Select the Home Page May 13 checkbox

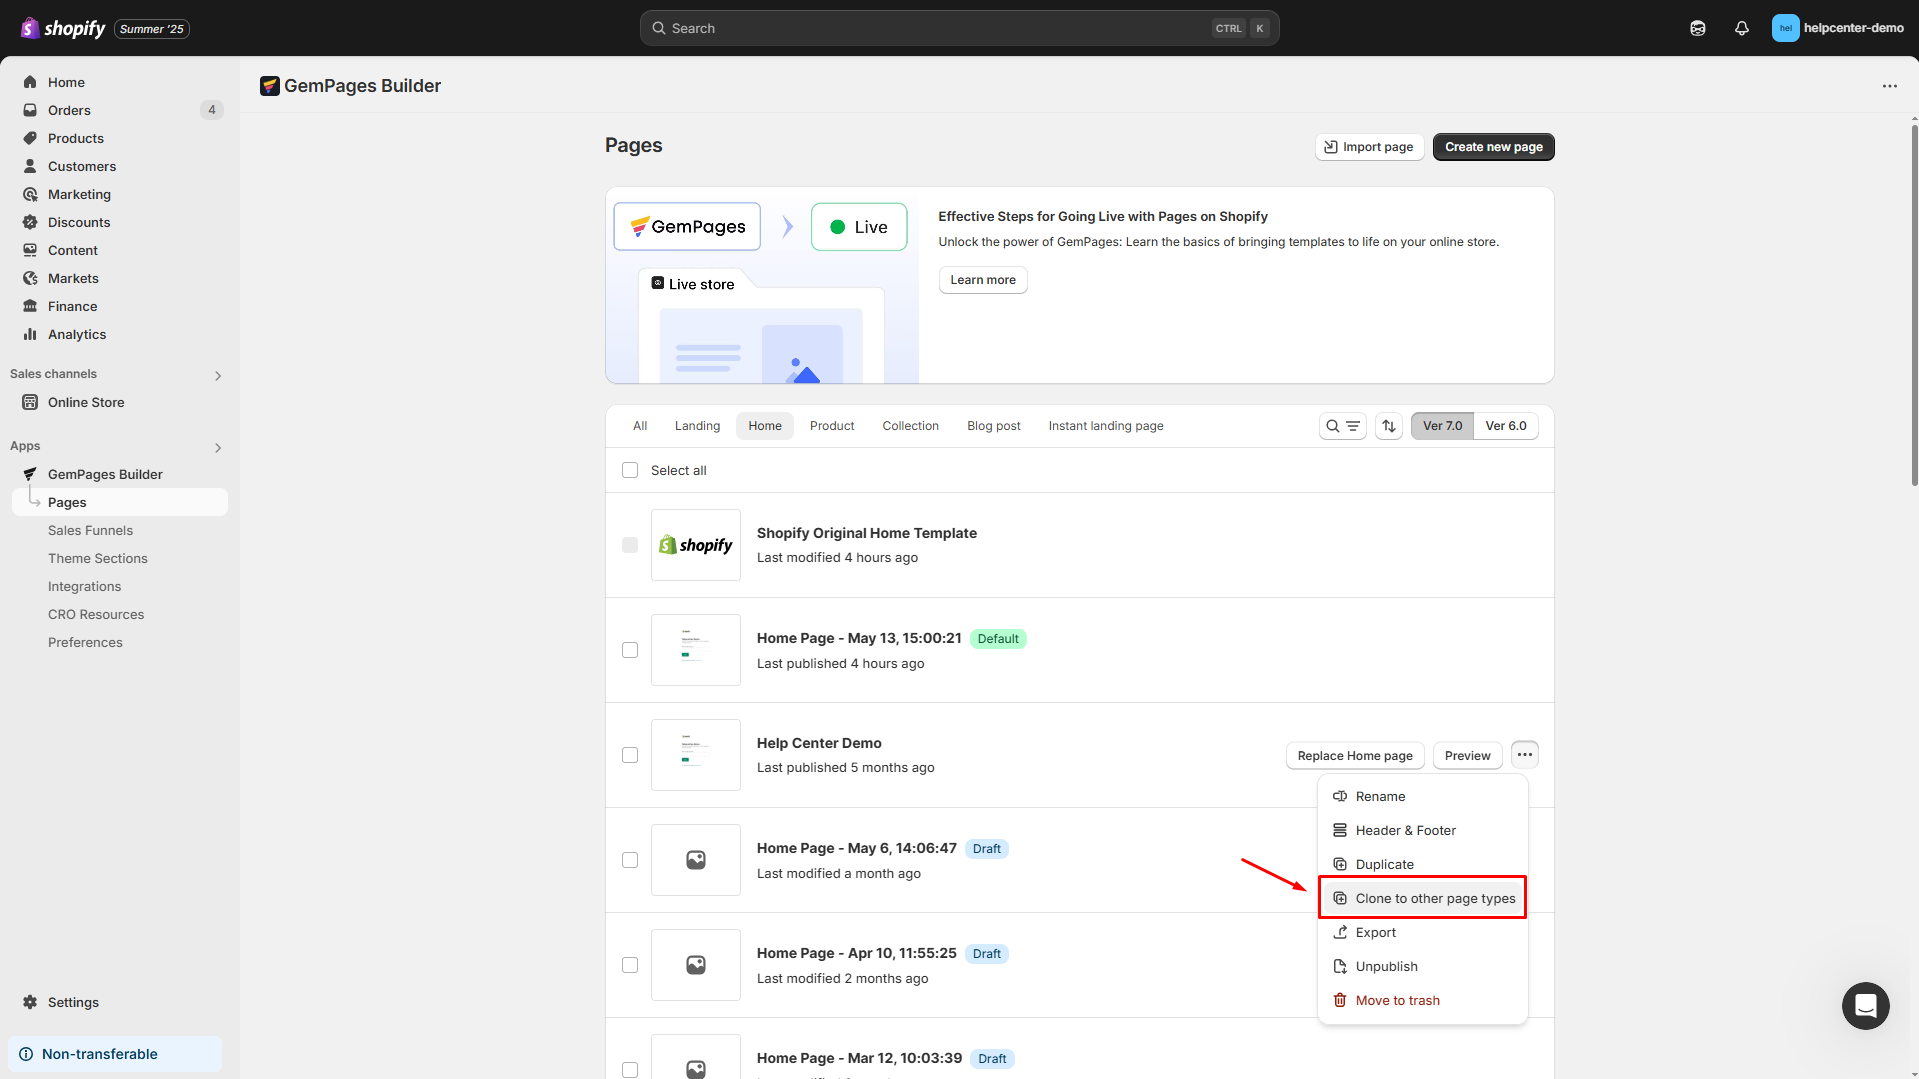click(630, 650)
